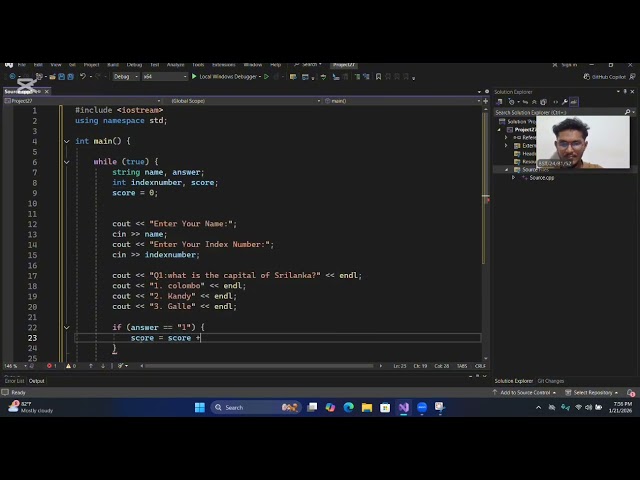Open File Explorer from taskbar
The image size is (640, 480).
point(367,407)
